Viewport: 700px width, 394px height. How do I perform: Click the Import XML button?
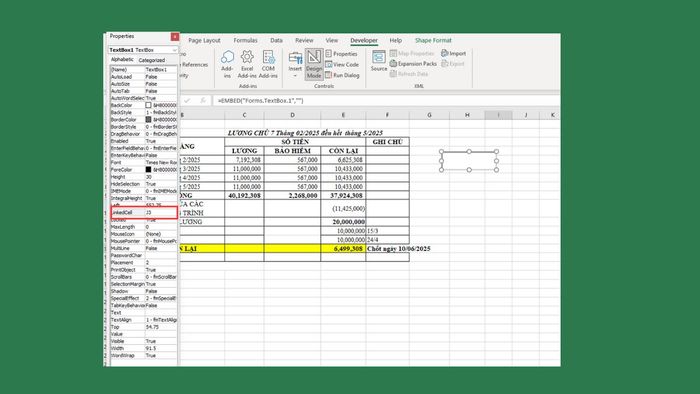pyautogui.click(x=454, y=53)
